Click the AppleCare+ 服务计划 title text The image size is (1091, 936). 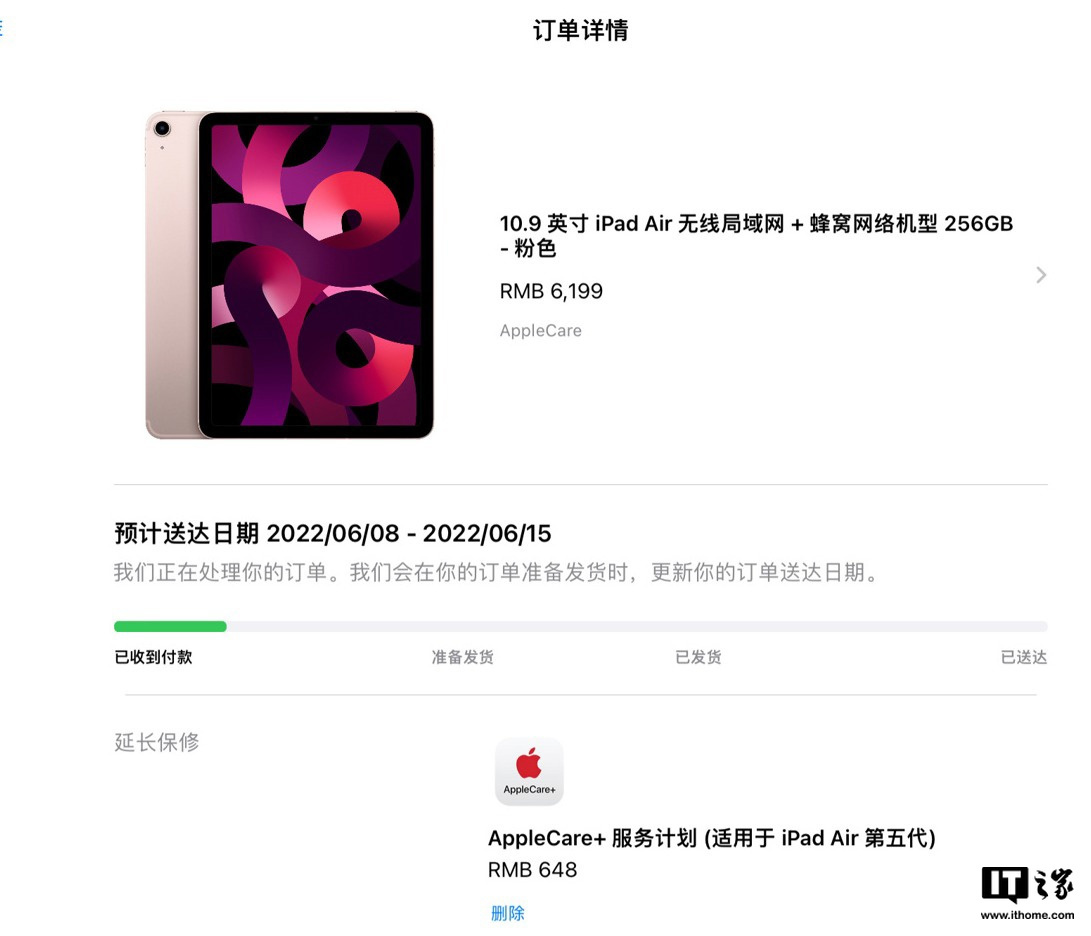click(x=712, y=838)
